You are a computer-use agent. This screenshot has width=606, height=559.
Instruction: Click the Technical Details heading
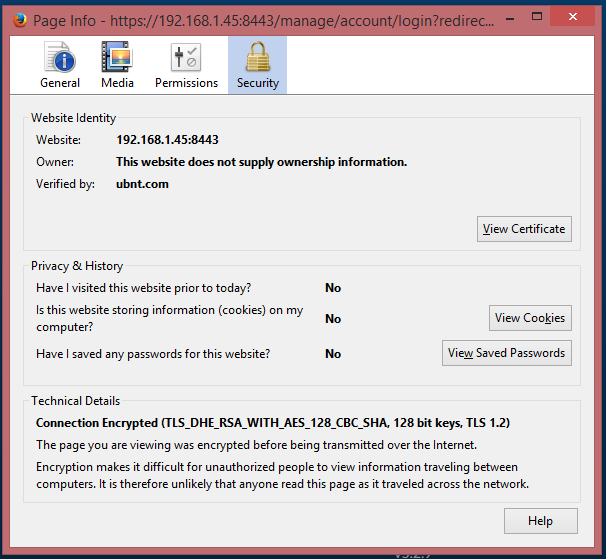point(76,401)
